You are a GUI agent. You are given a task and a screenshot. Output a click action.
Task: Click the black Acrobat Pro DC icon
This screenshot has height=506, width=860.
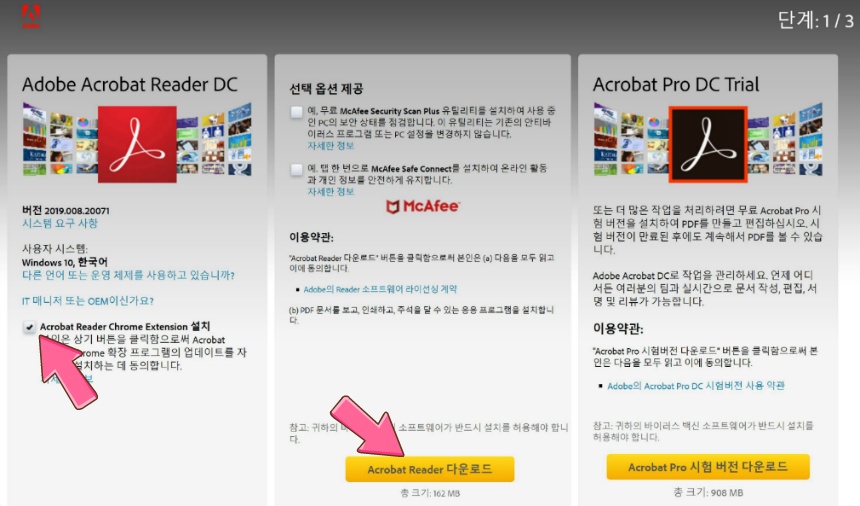(708, 144)
